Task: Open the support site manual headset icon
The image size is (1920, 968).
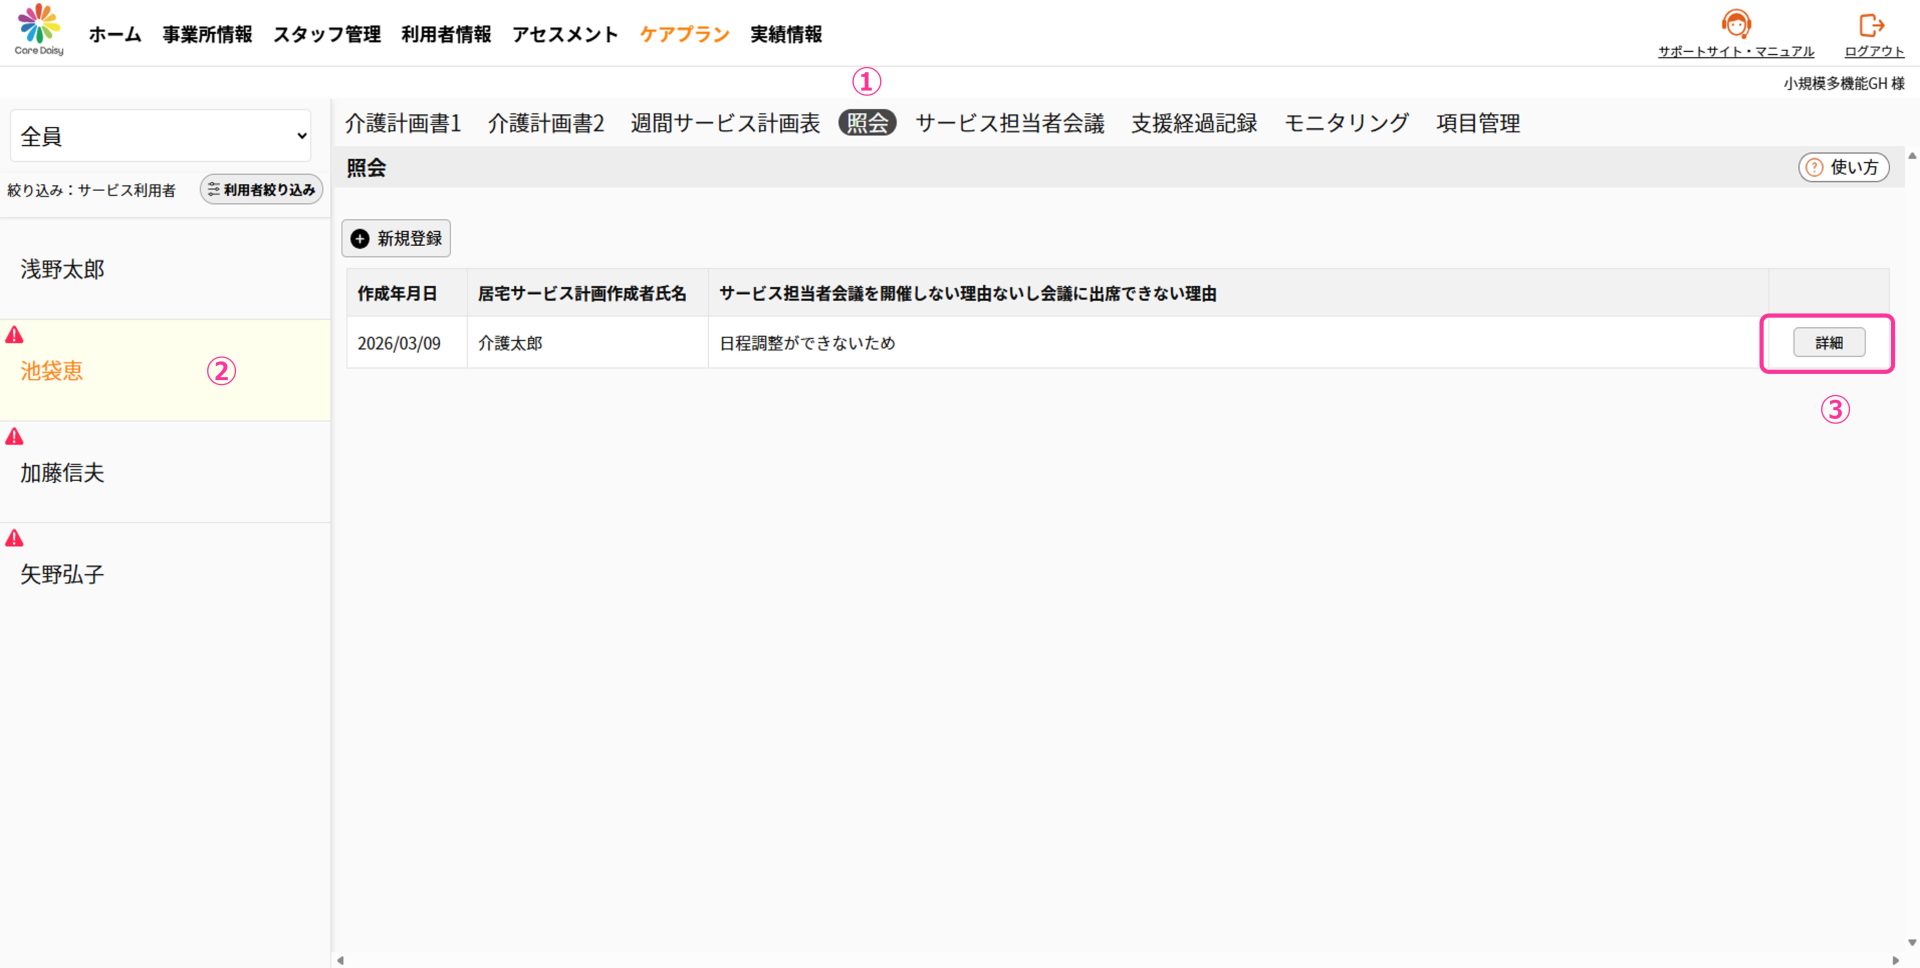Action: point(1736,24)
